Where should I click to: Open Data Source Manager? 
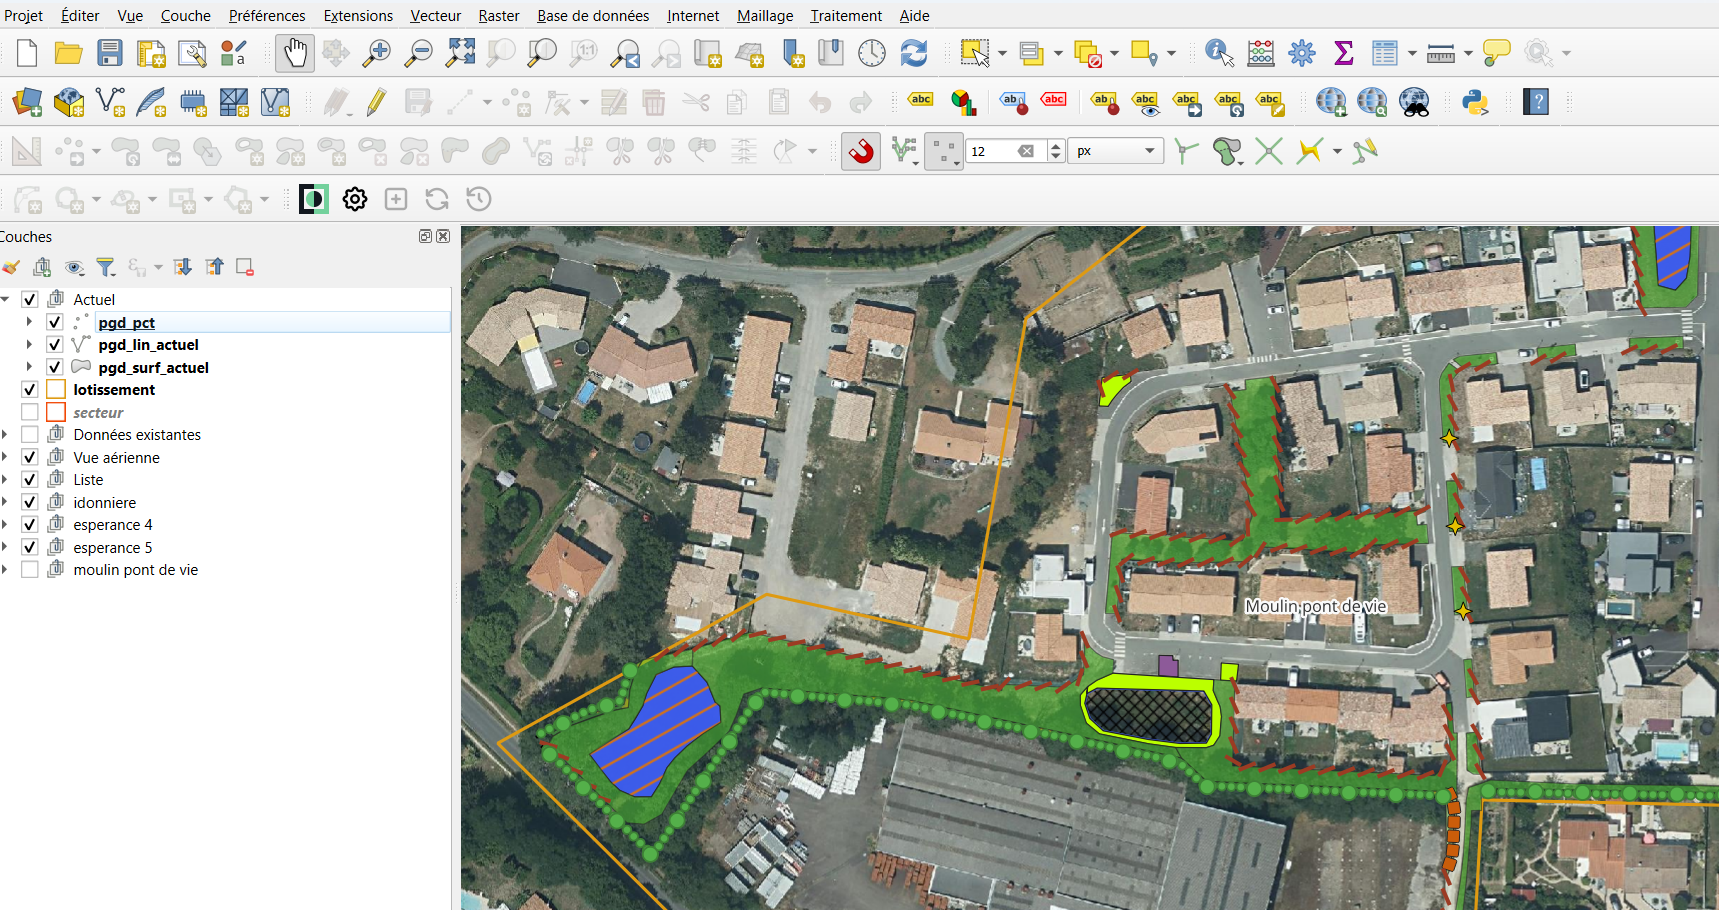coord(27,102)
